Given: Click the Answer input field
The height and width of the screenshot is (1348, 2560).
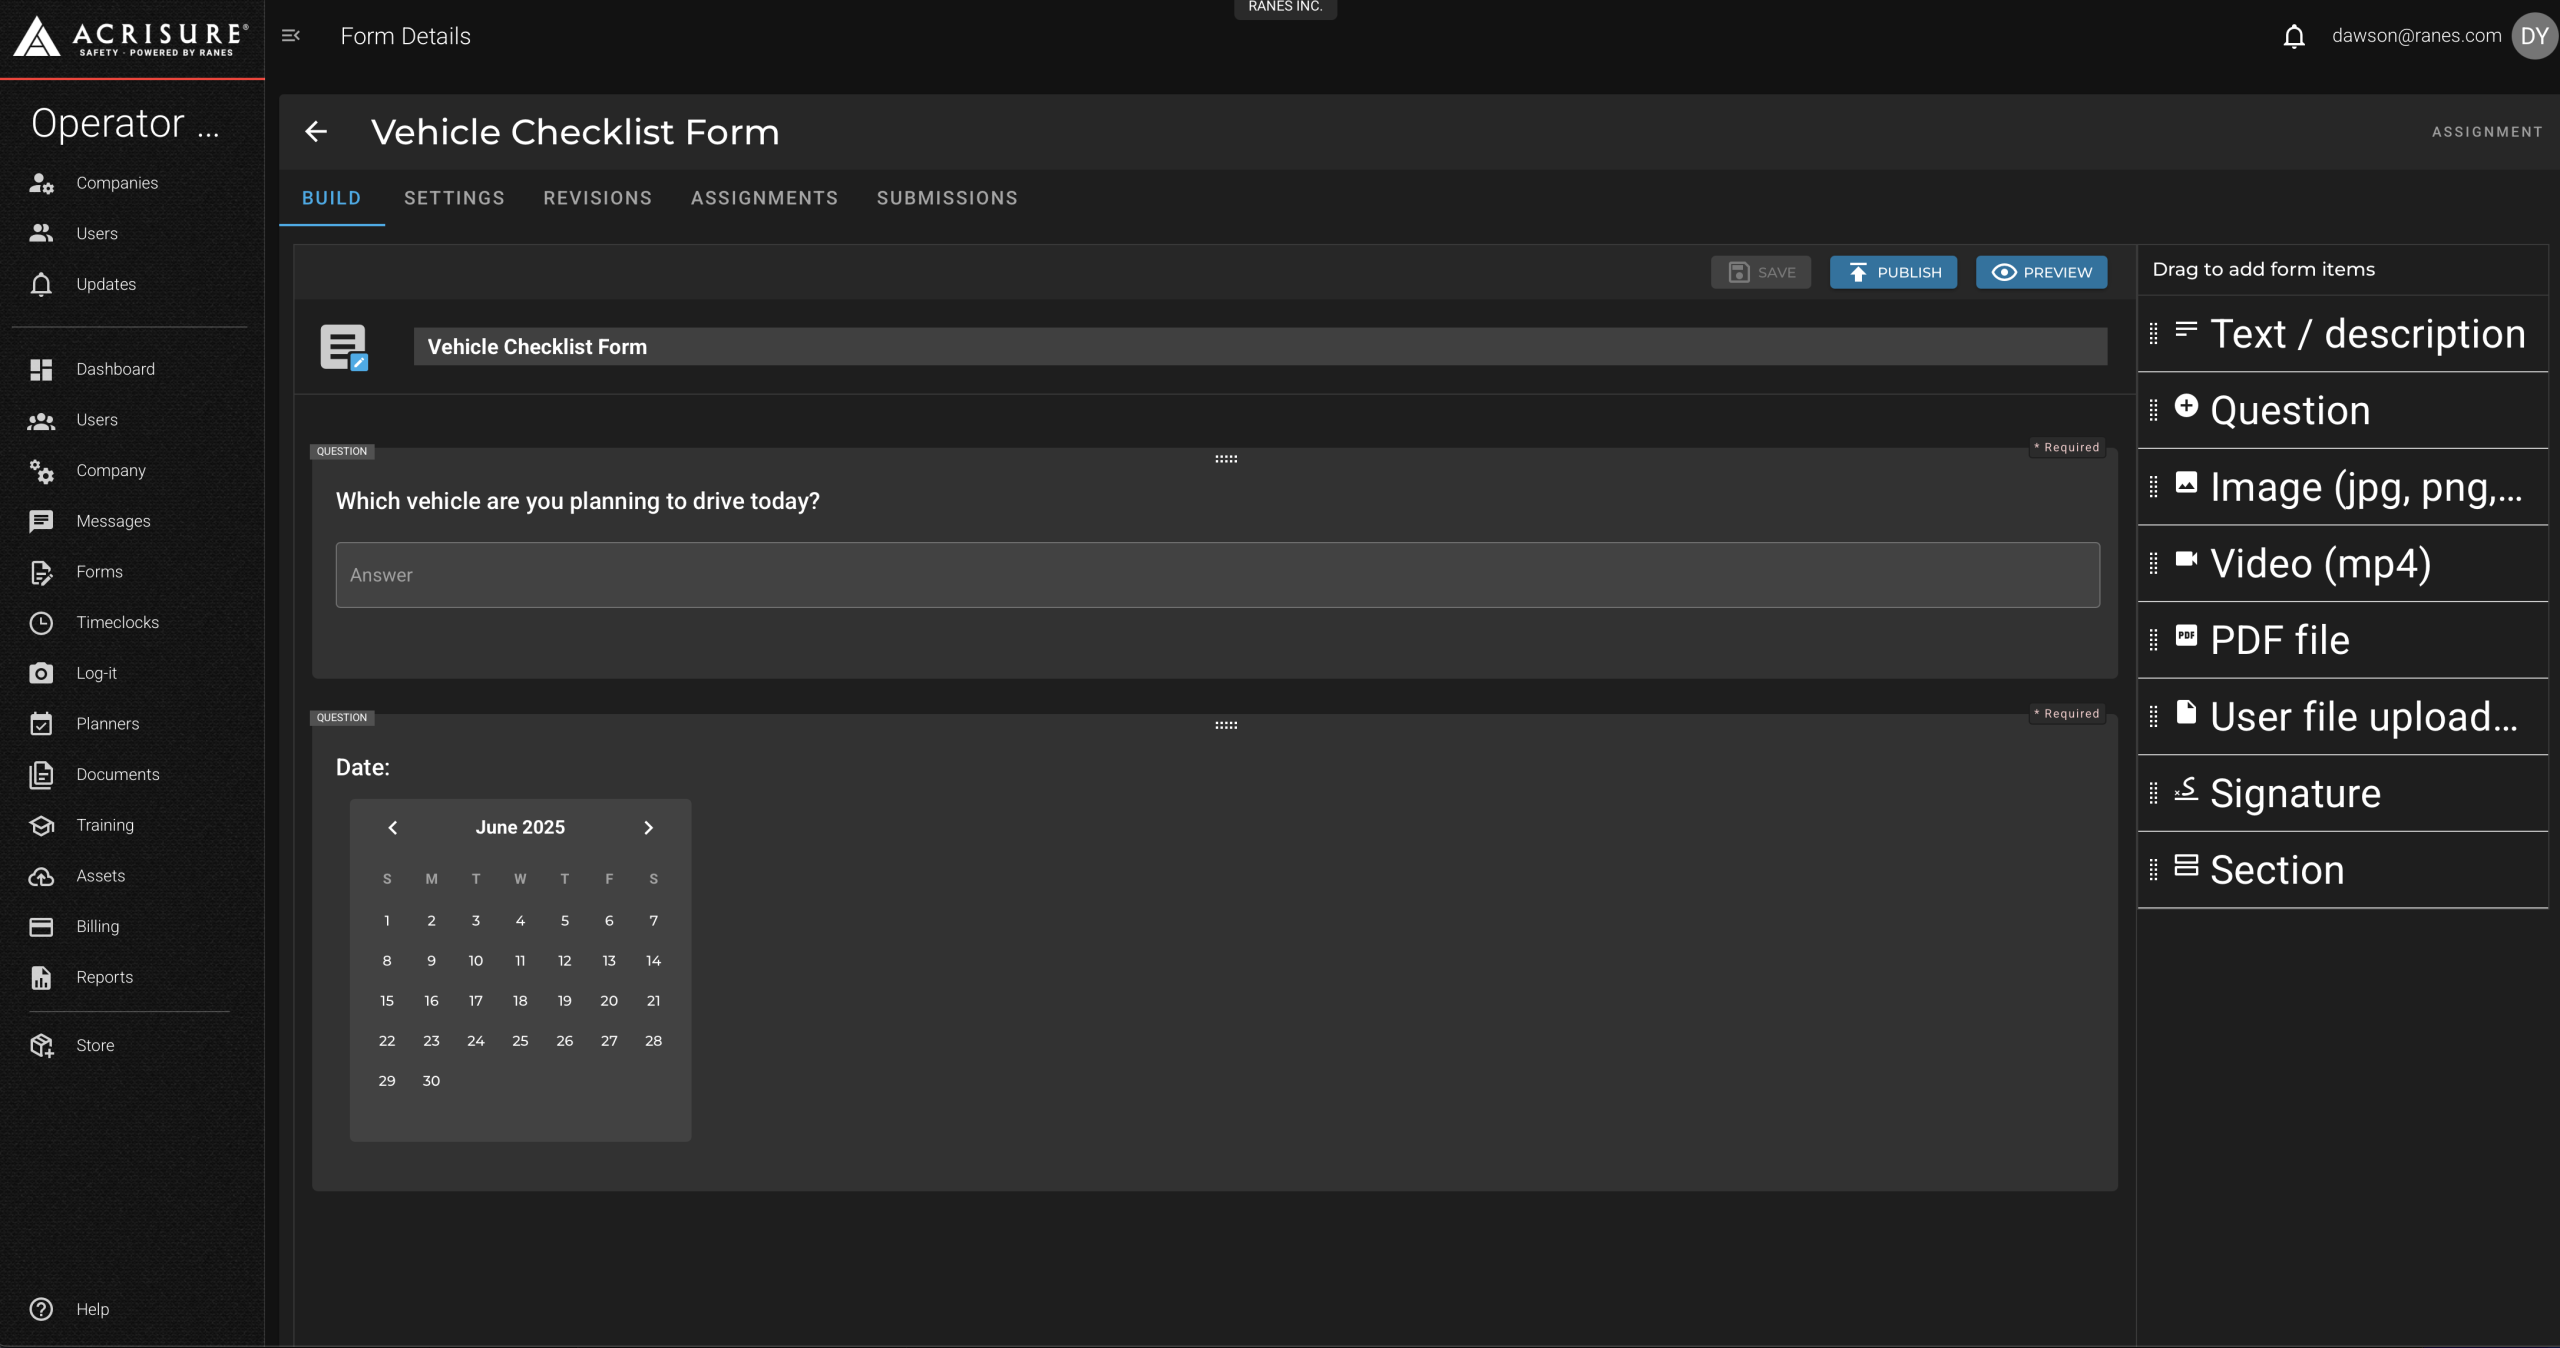Looking at the screenshot, I should (1217, 575).
